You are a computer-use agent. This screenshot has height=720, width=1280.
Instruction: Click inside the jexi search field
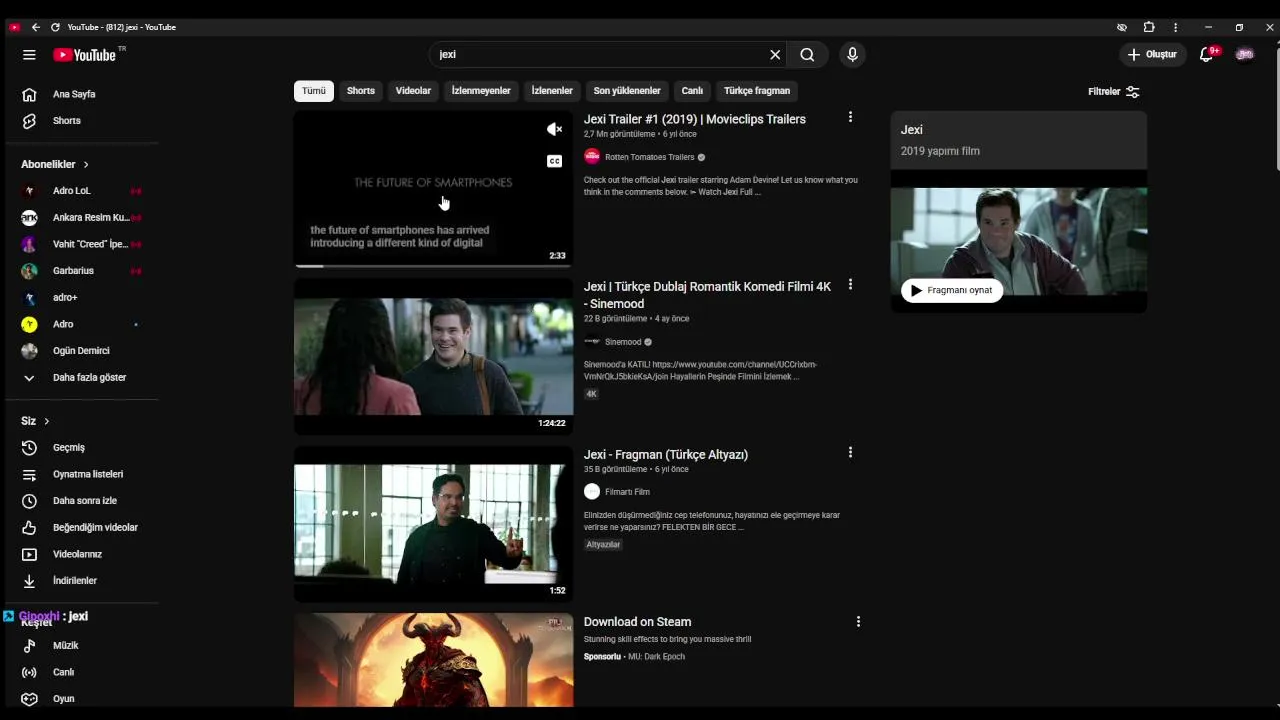(x=600, y=55)
